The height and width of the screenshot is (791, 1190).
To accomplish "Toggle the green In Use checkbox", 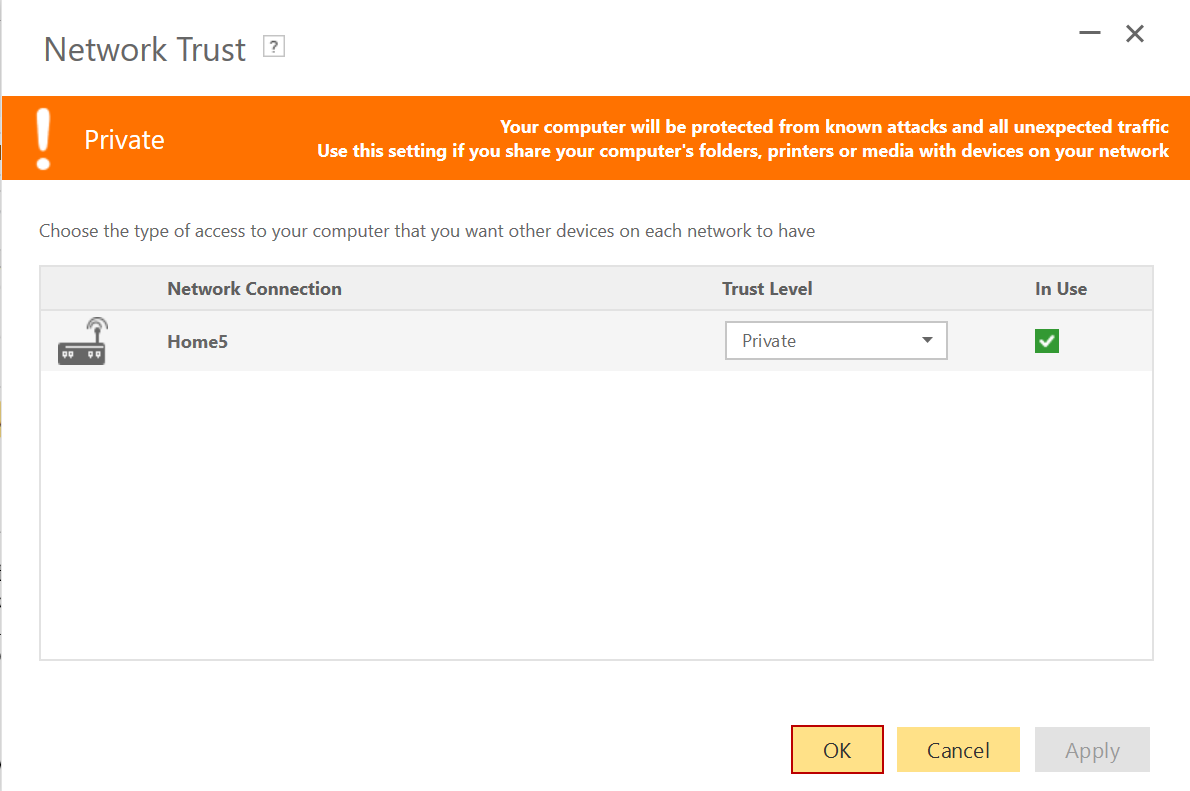I will 1047,342.
